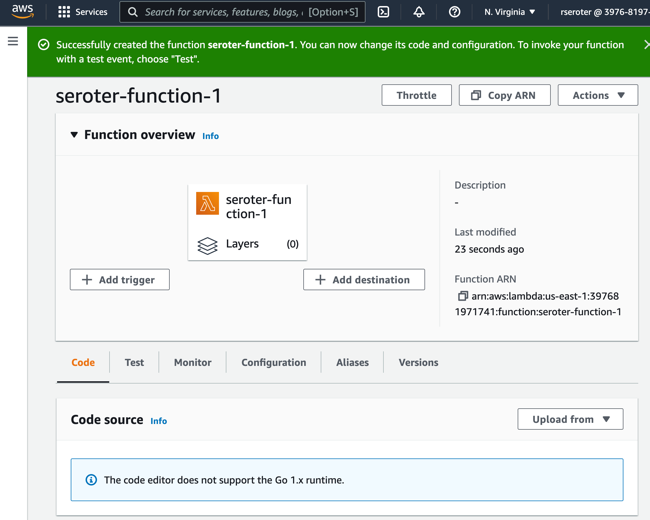Switch to the Configuration tab
The width and height of the screenshot is (650, 520).
[273, 363]
